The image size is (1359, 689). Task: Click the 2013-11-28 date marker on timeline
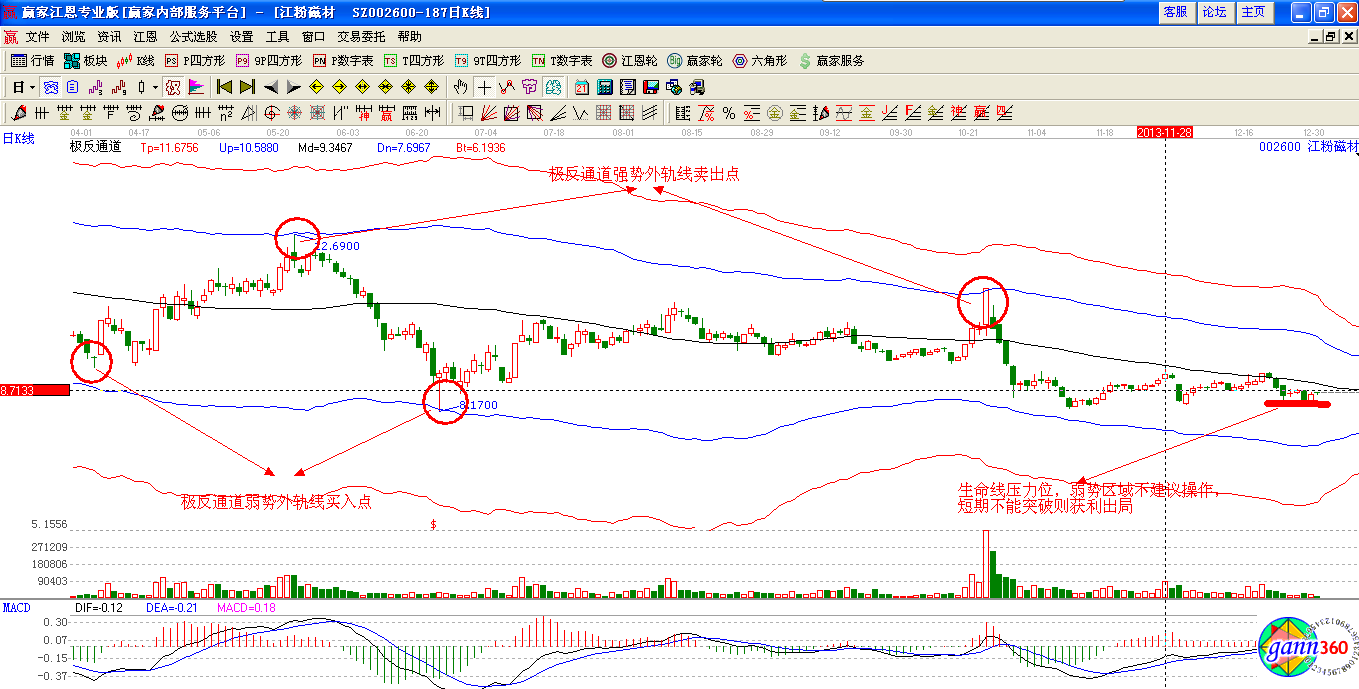click(1166, 132)
